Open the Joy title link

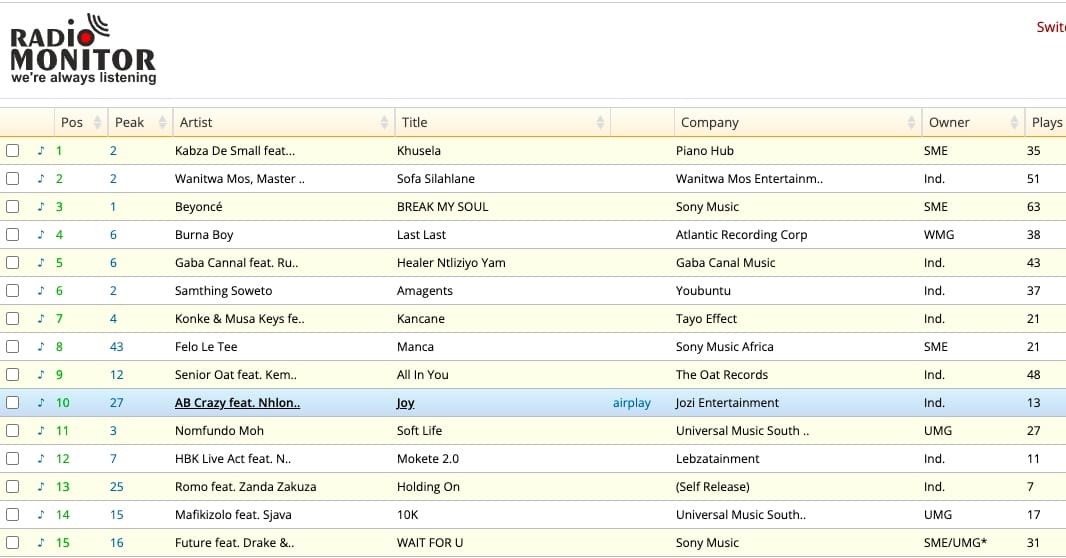(x=405, y=402)
